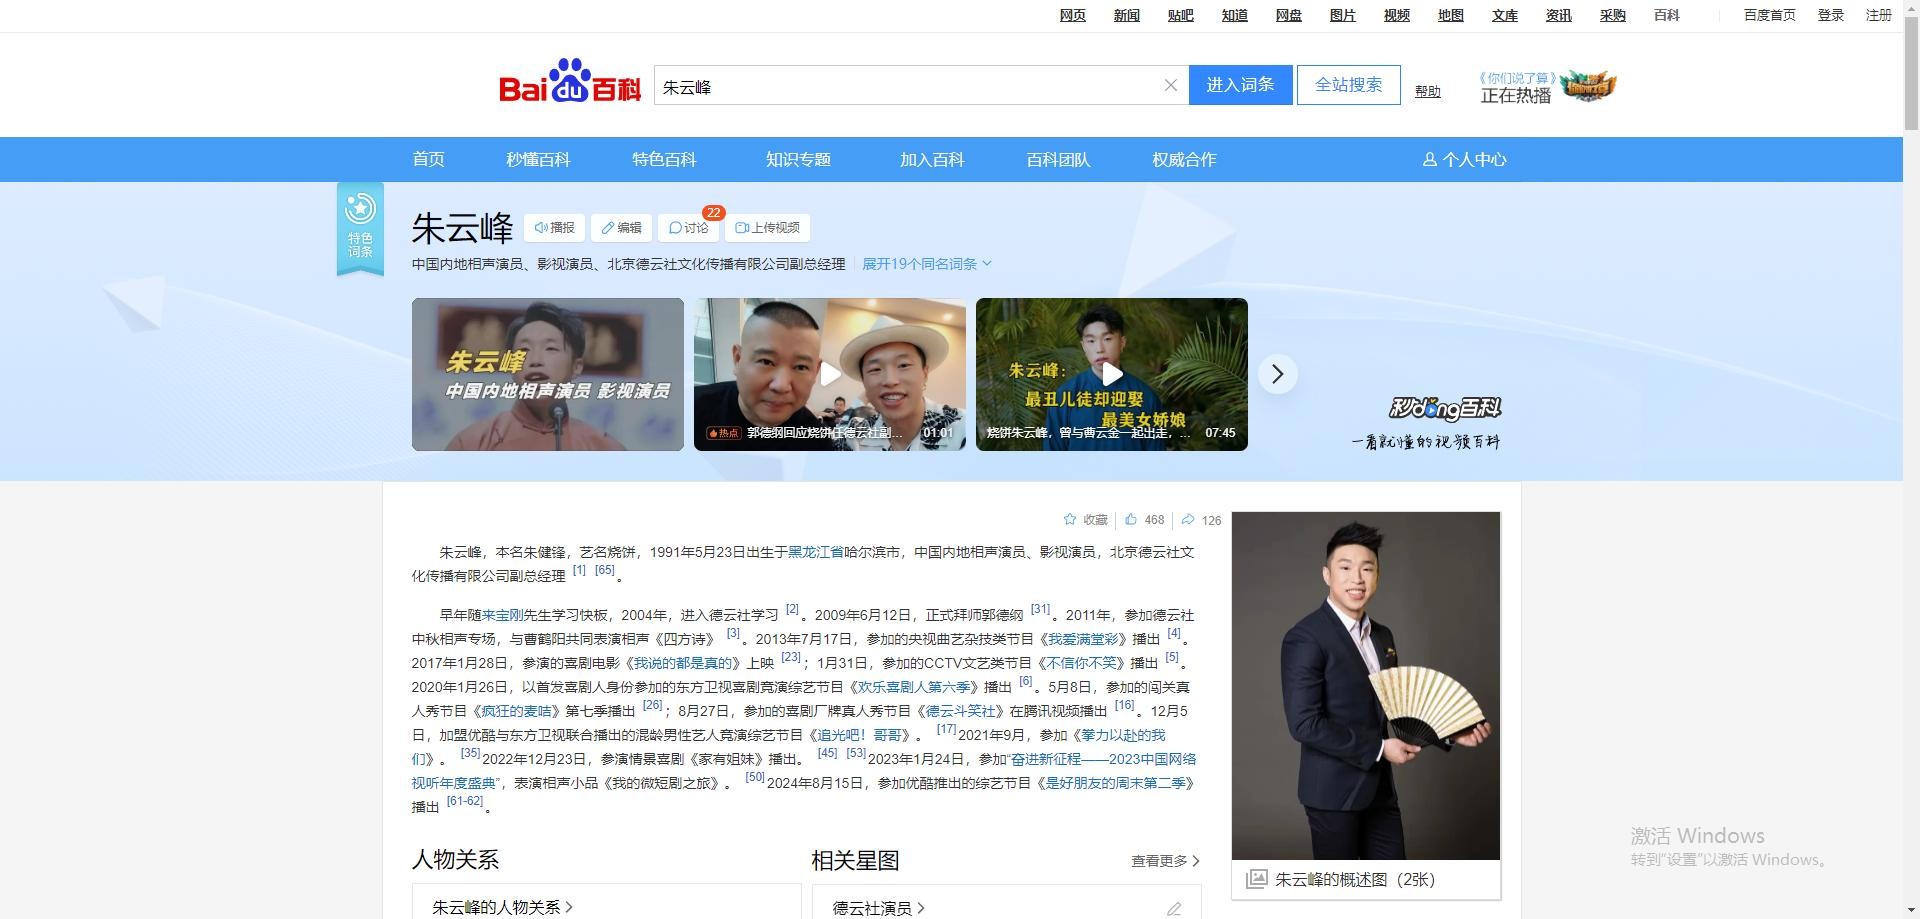Viewport: 1920px width, 919px height.
Task: Go to 秒懂百科 navigation tab
Action: (x=538, y=160)
